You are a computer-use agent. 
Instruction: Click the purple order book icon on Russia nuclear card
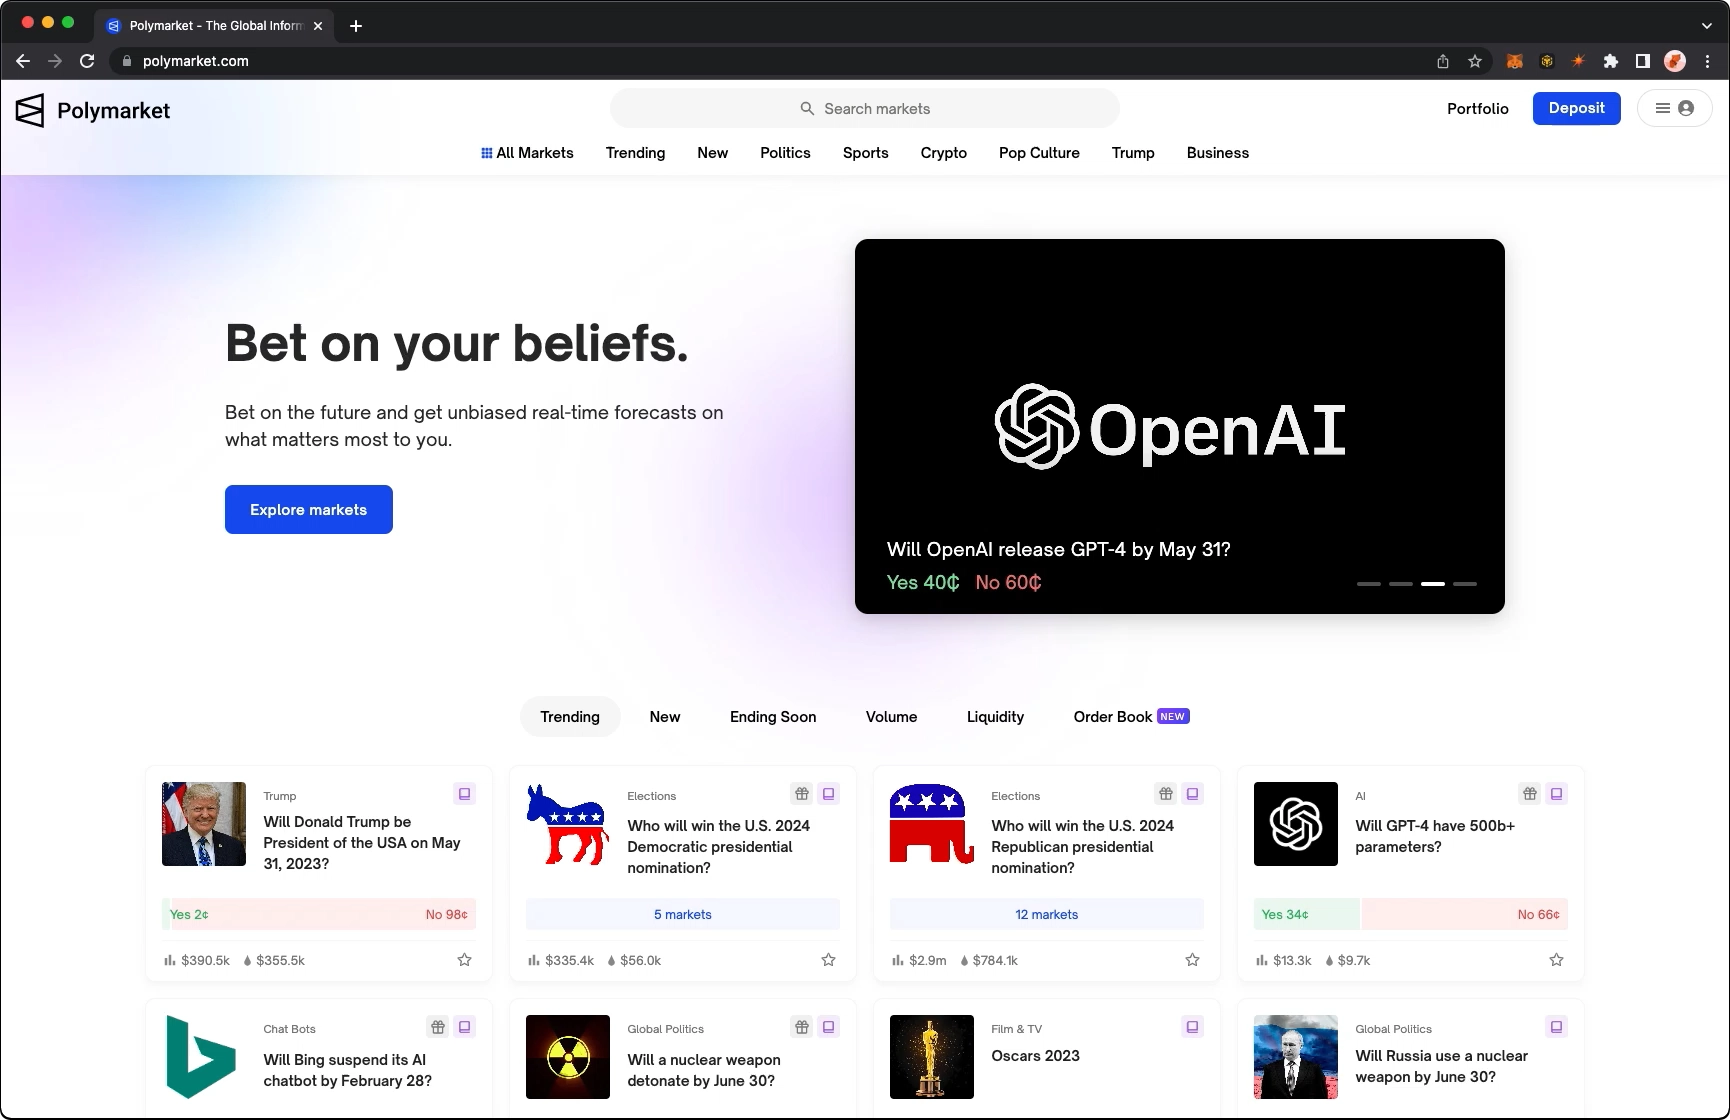pos(1556,1027)
